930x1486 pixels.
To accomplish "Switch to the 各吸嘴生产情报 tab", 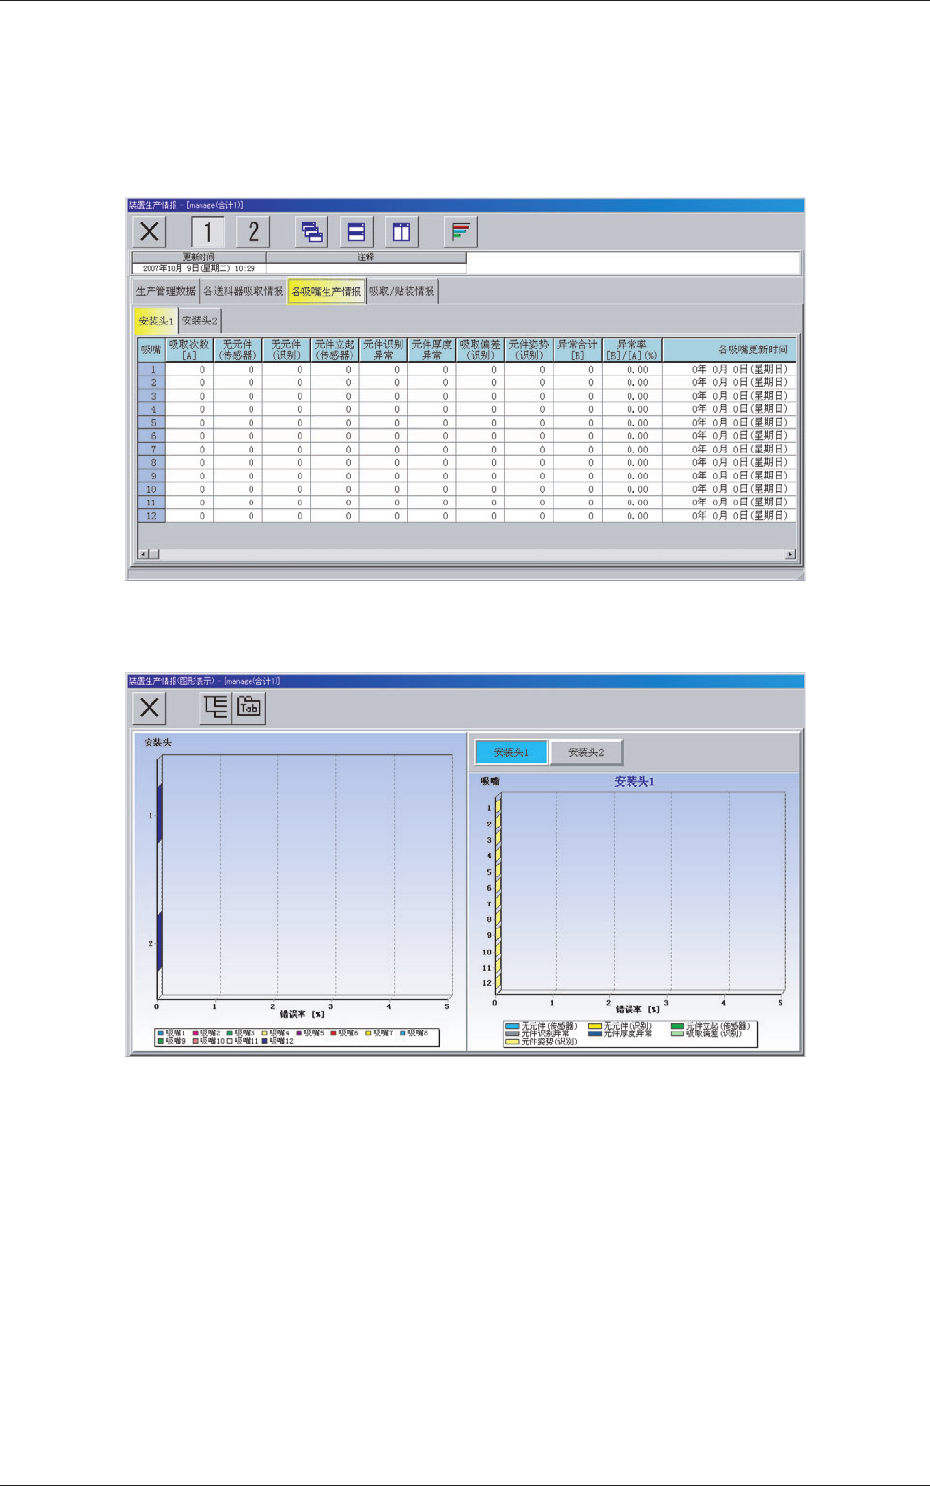I will point(326,291).
